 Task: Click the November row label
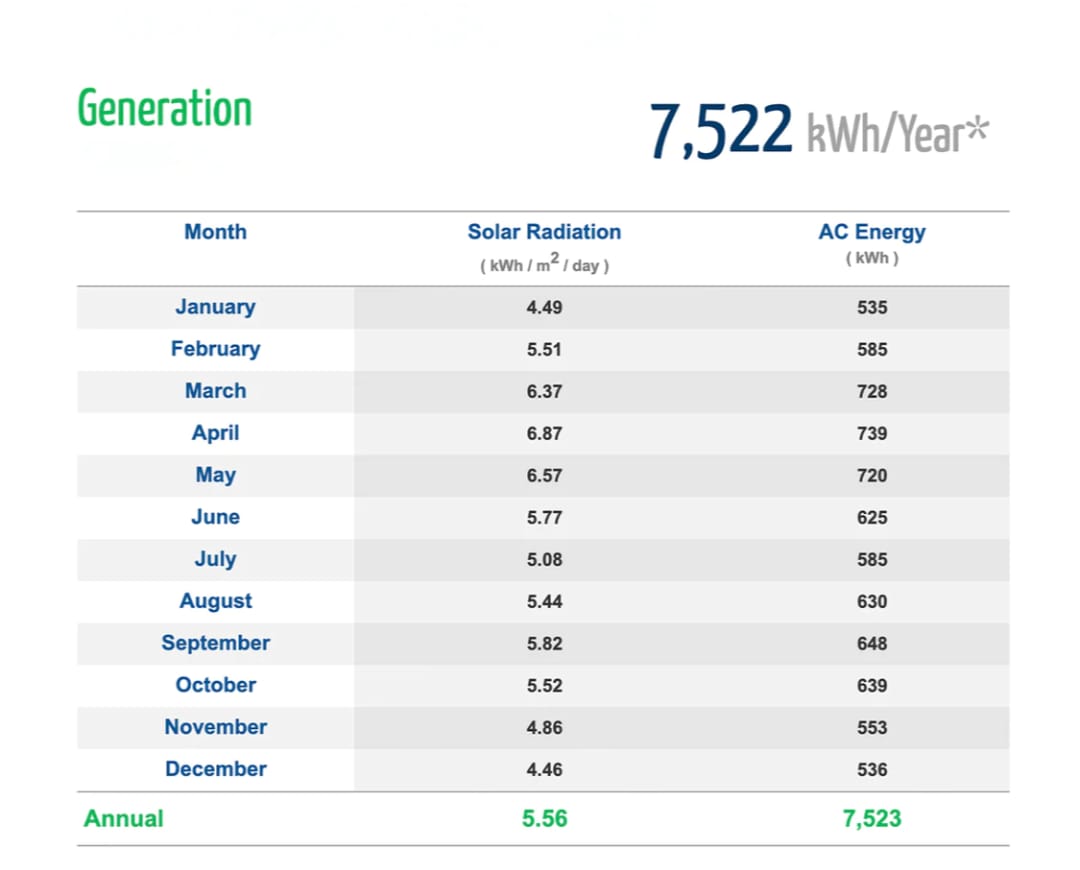click(x=215, y=727)
